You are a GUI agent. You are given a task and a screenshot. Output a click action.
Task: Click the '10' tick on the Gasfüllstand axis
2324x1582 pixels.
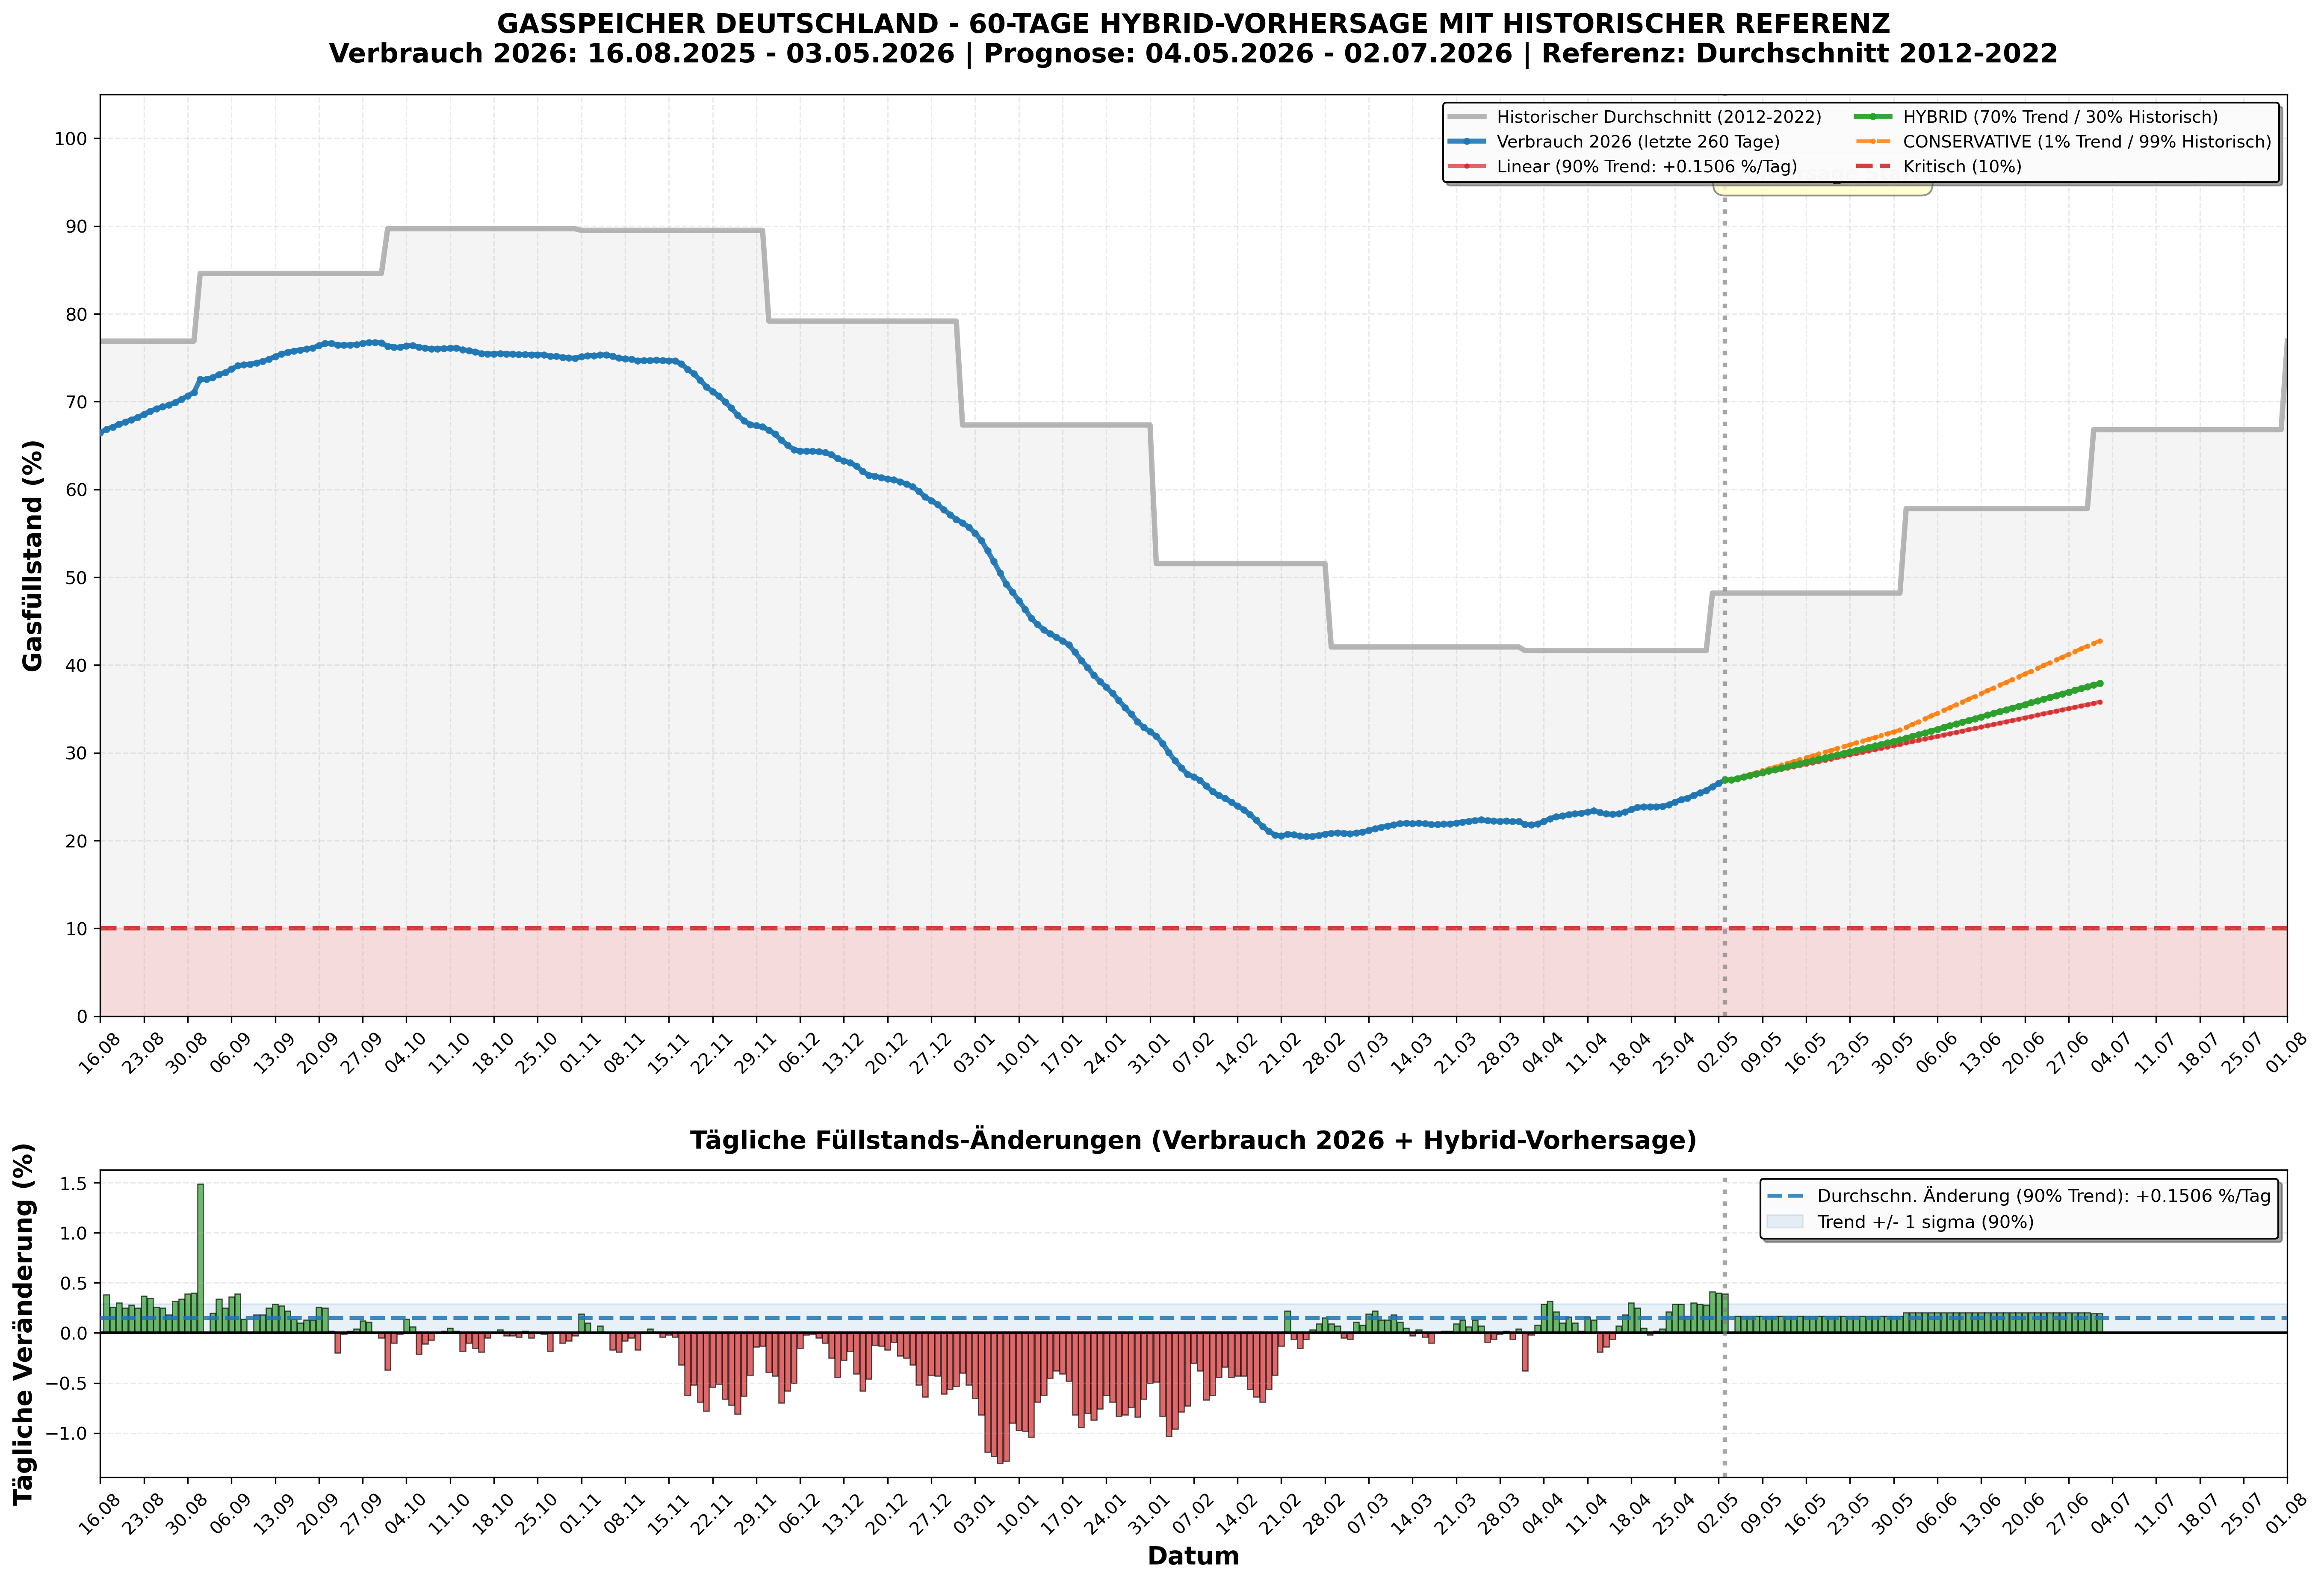76,929
